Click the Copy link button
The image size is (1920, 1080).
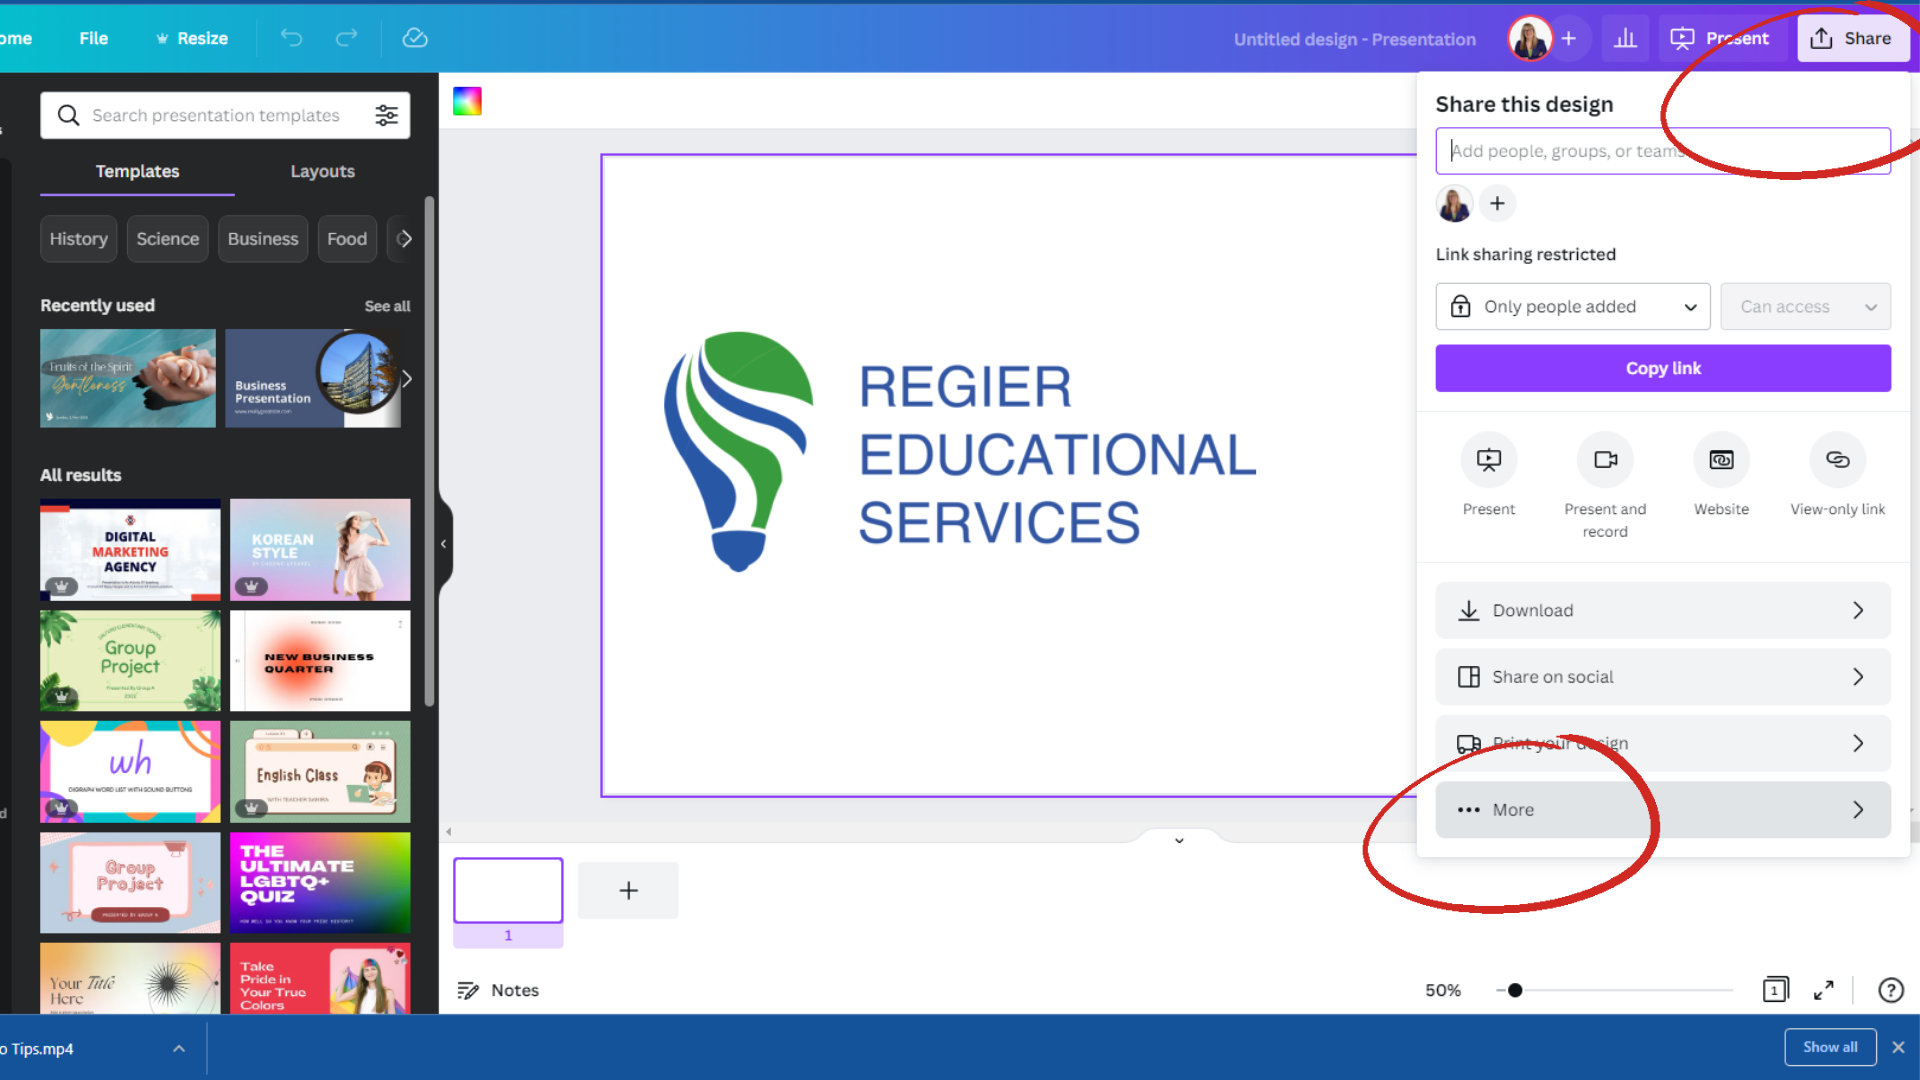click(1663, 368)
